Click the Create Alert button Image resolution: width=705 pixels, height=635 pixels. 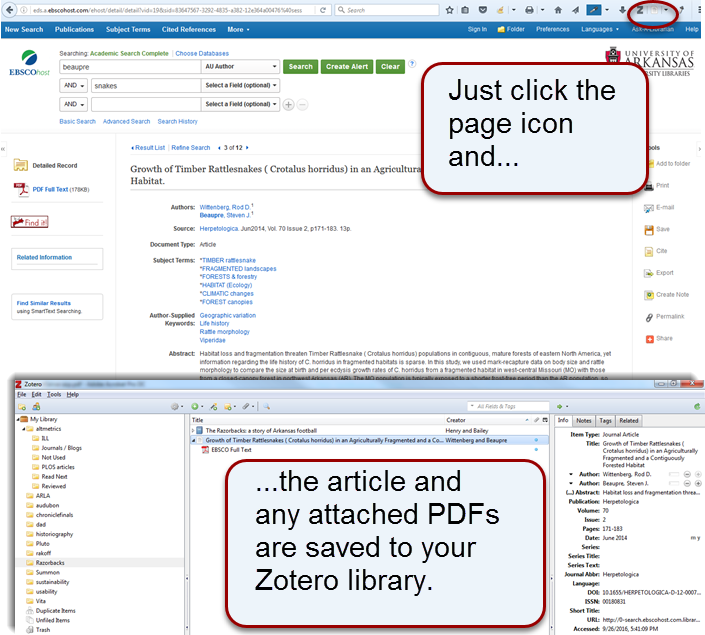(x=347, y=67)
